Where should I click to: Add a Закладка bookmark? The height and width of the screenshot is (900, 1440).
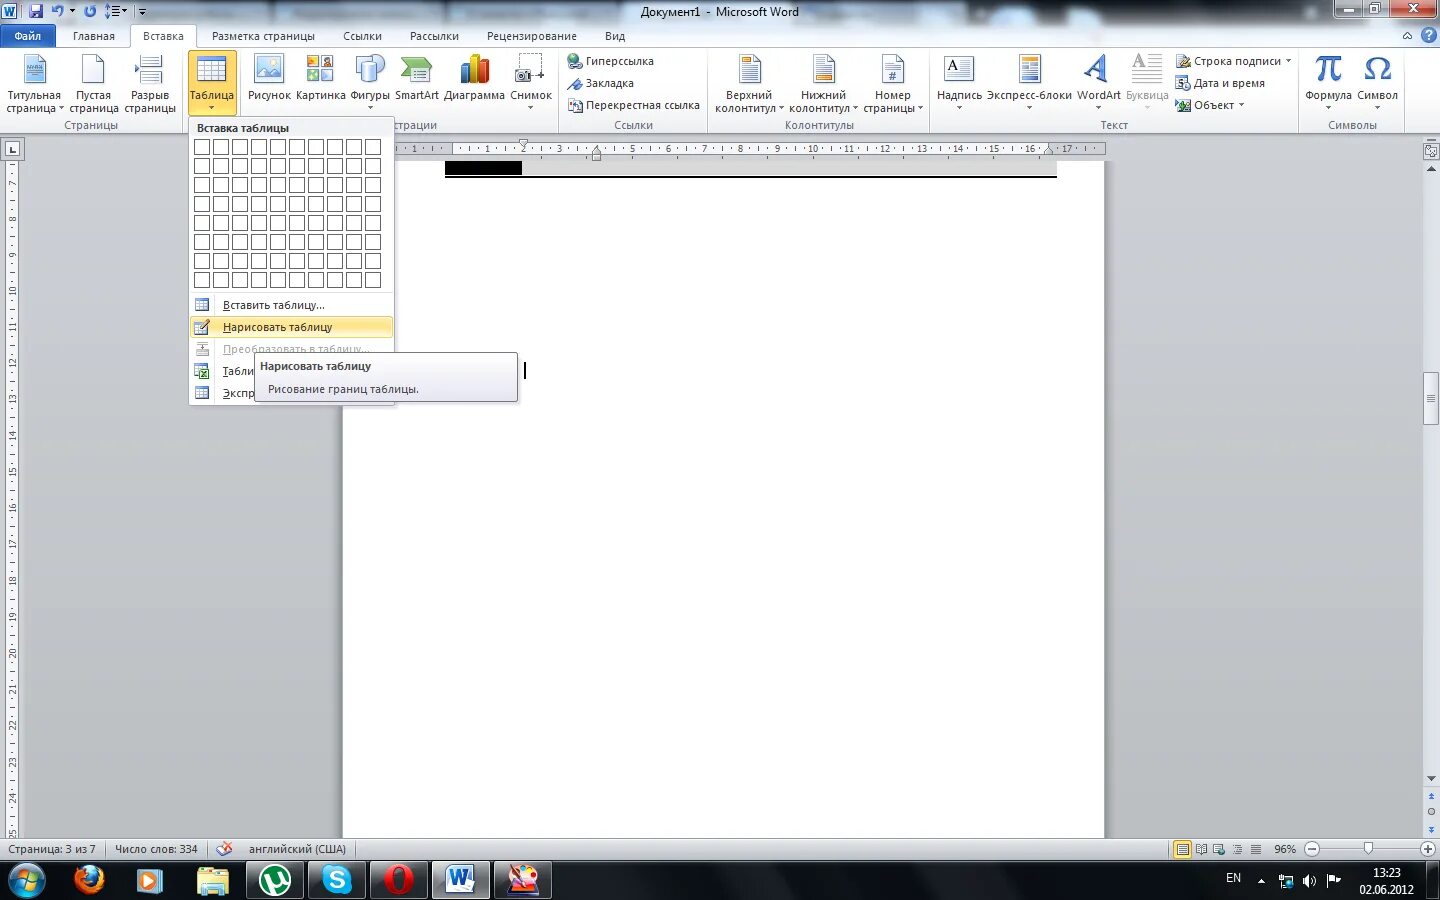pos(601,83)
